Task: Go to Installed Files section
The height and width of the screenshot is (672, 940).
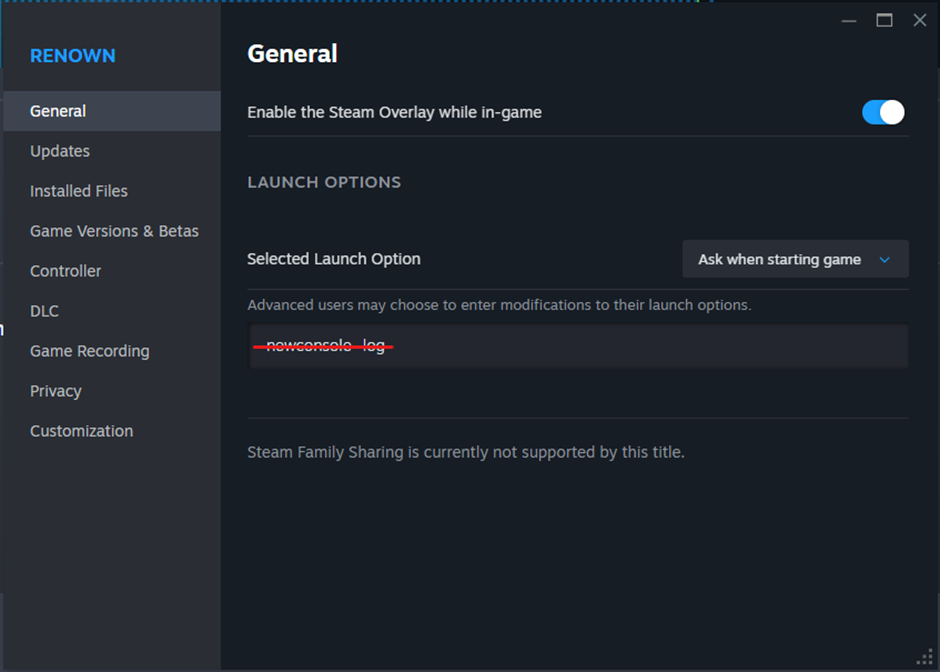Action: coord(79,191)
